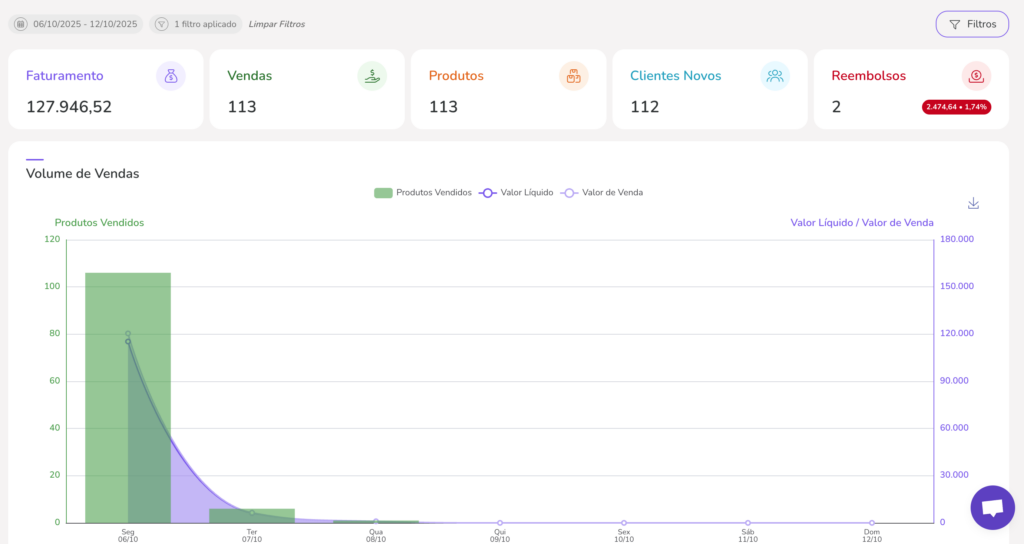This screenshot has height=544, width=1024.
Task: Download the Volume de Vendas chart
Action: point(973,203)
